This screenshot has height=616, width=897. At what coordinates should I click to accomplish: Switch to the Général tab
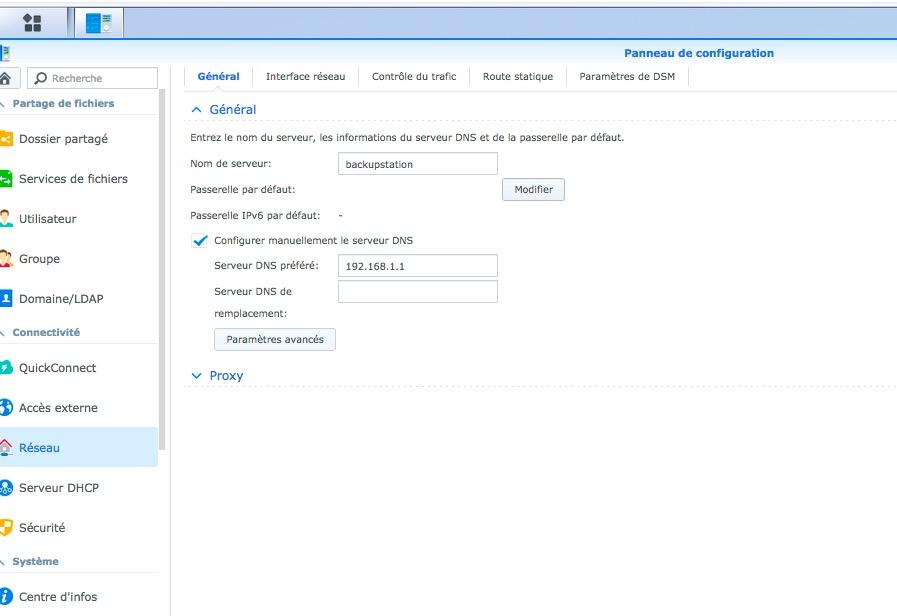coord(219,77)
